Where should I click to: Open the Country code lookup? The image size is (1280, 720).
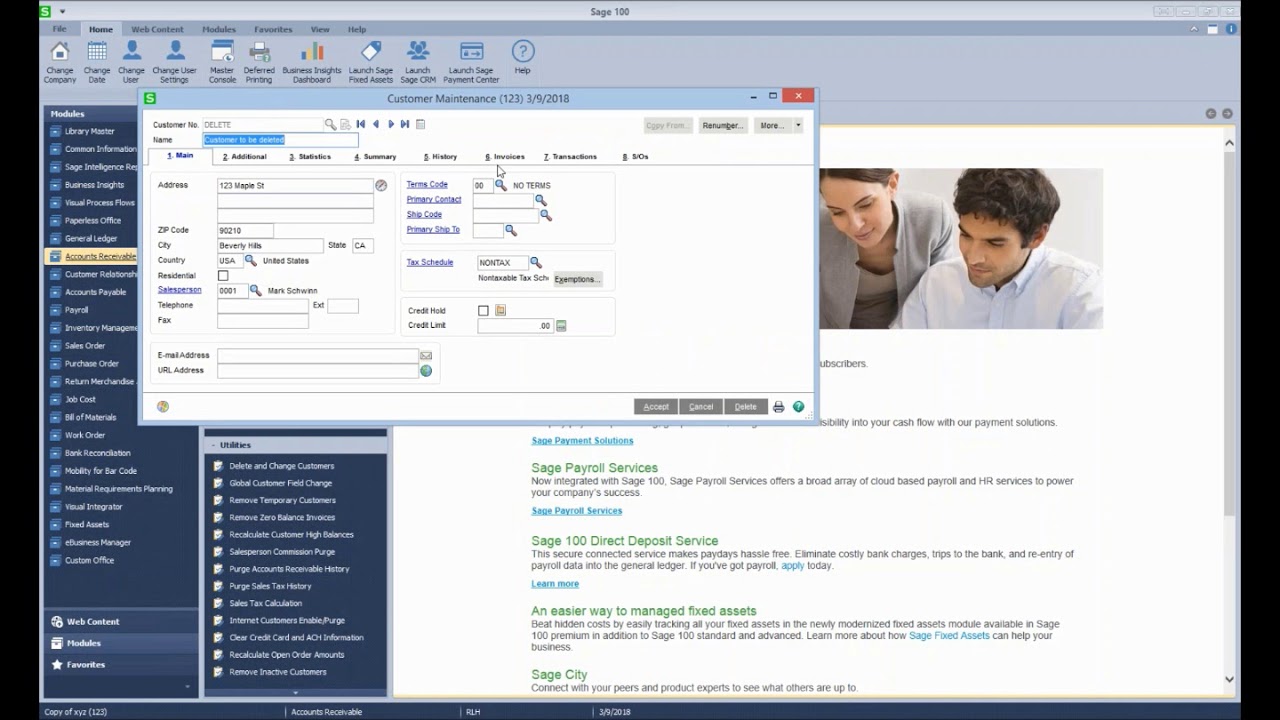(x=251, y=260)
